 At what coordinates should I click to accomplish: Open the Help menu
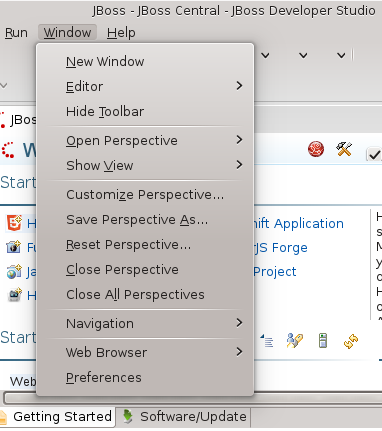pyautogui.click(x=121, y=33)
